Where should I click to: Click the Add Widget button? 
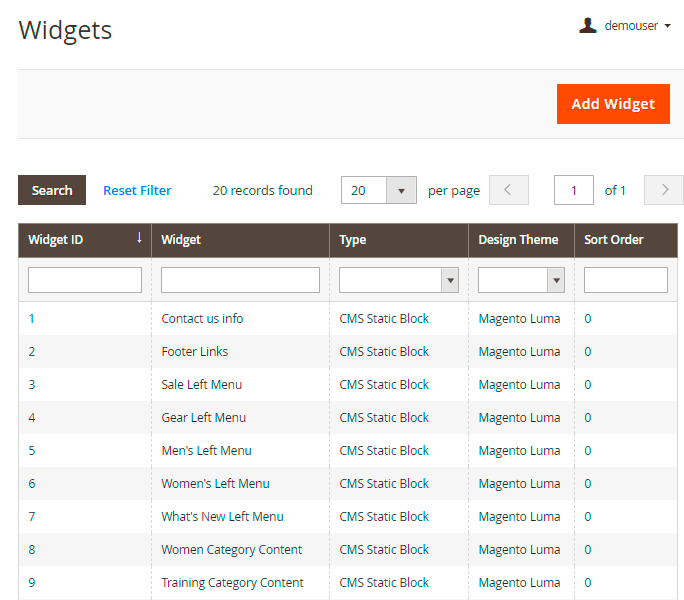(613, 104)
